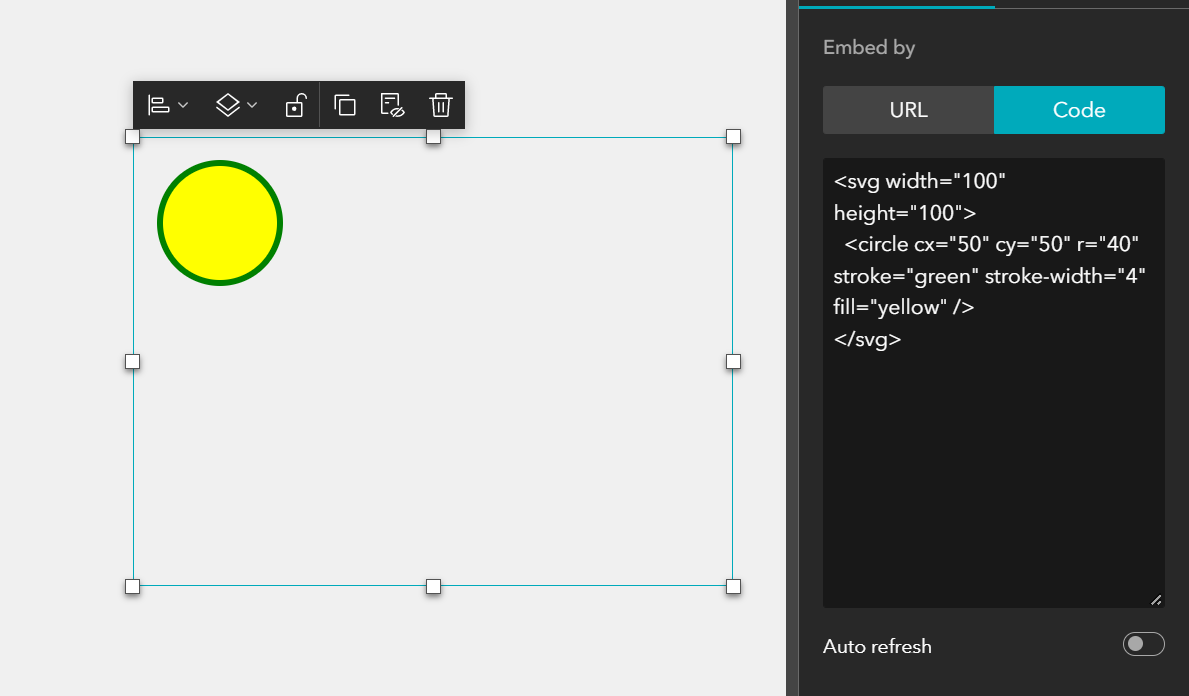Select the alignment tool in the floating toolbar
The image size is (1189, 696).
(159, 104)
